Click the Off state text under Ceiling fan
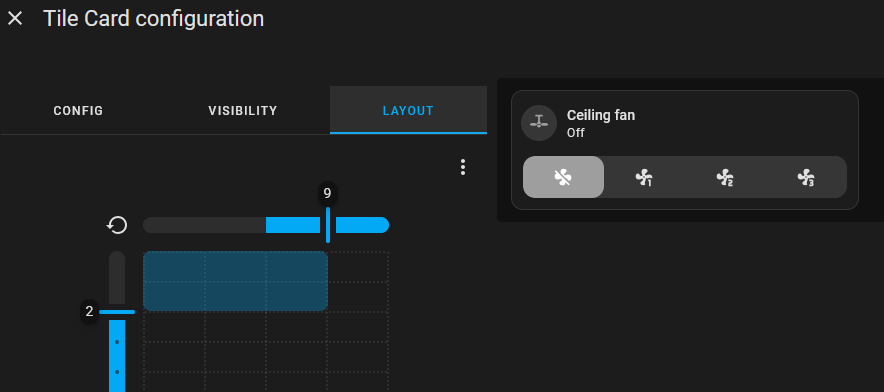 (x=576, y=133)
